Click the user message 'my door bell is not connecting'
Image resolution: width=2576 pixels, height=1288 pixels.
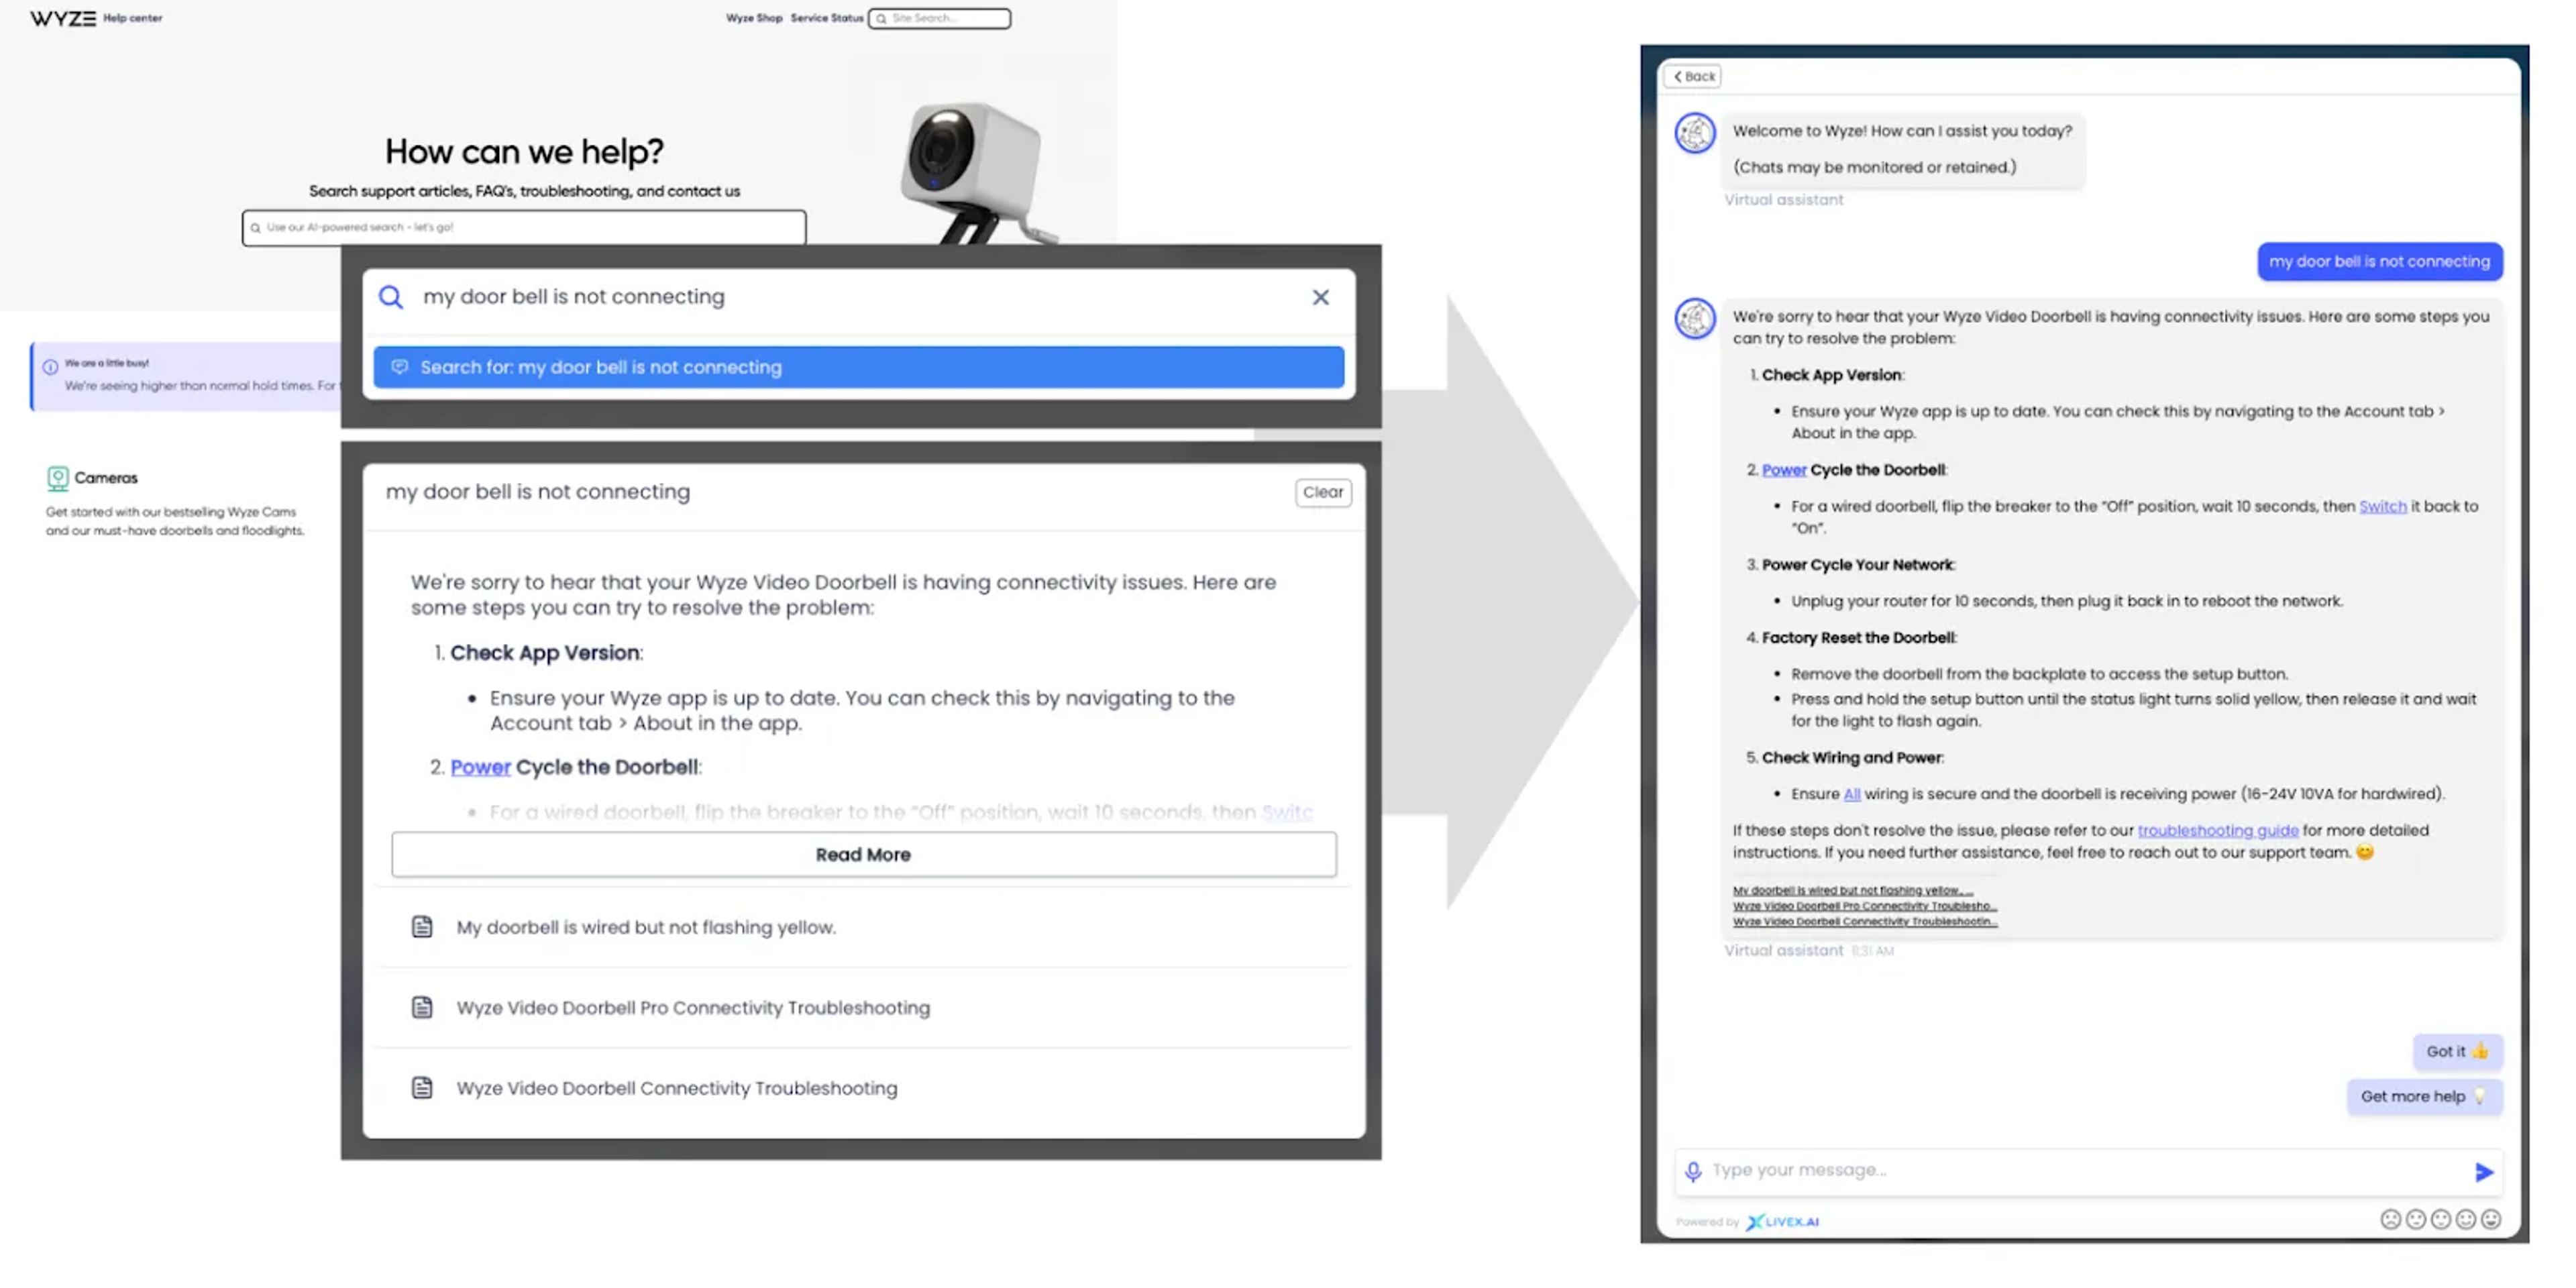[2379, 262]
